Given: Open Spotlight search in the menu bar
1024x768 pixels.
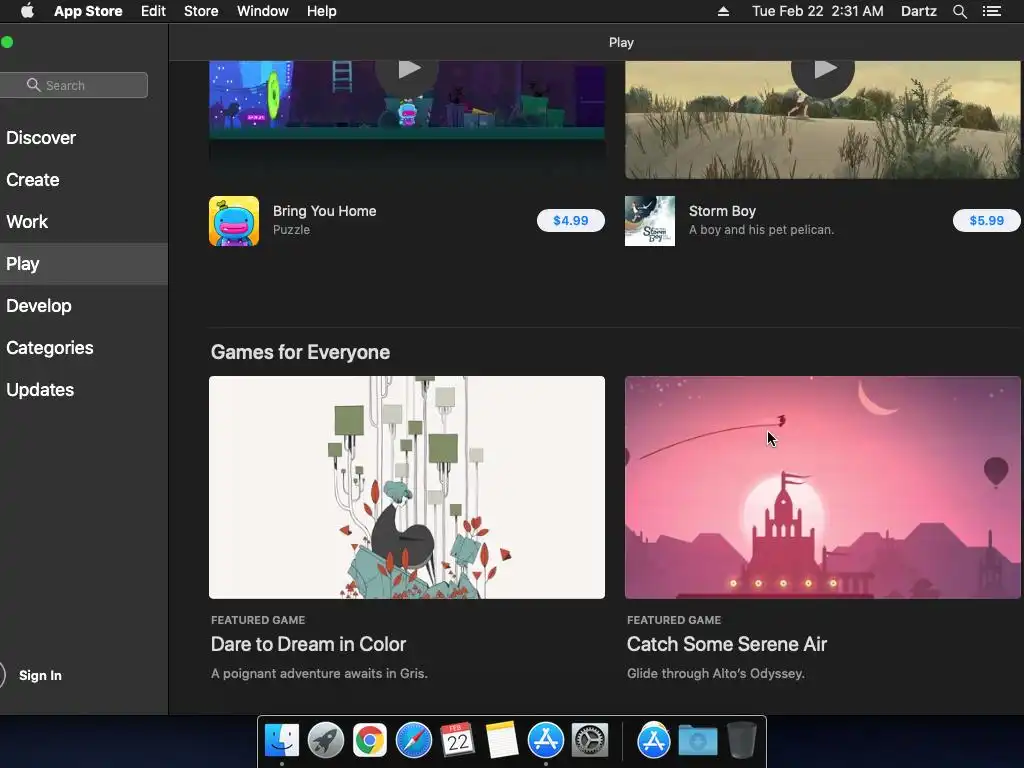Looking at the screenshot, I should (959, 11).
